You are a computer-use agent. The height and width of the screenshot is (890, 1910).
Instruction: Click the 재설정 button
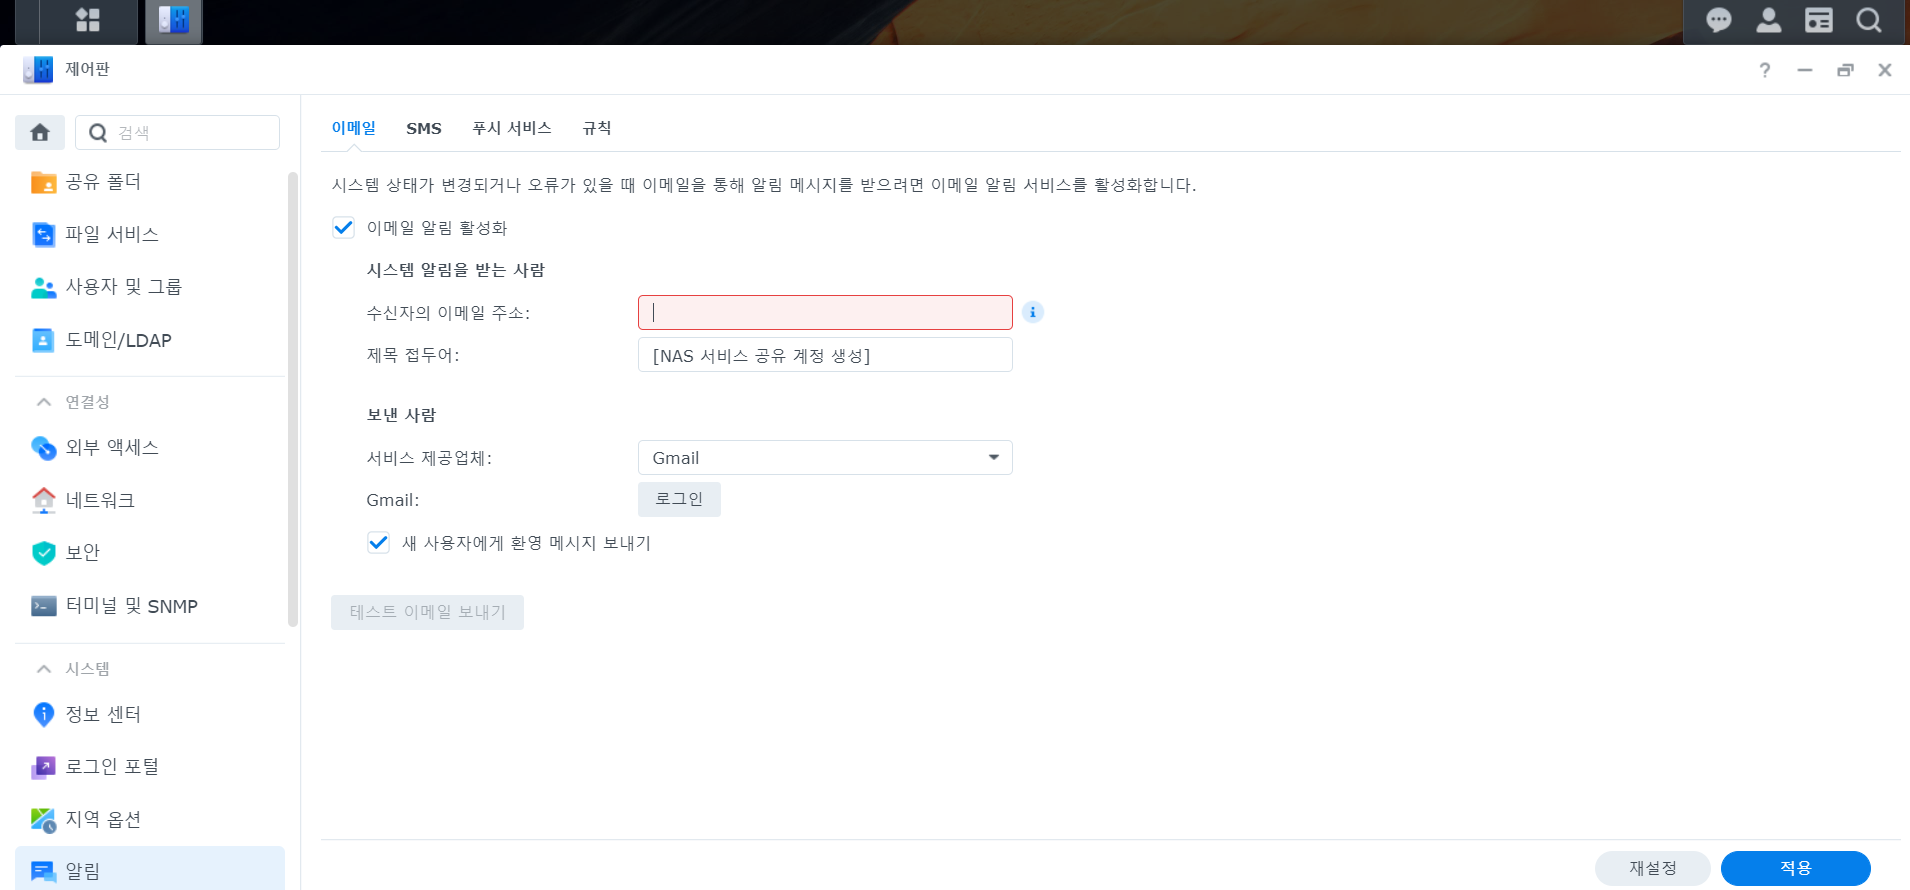(1652, 868)
